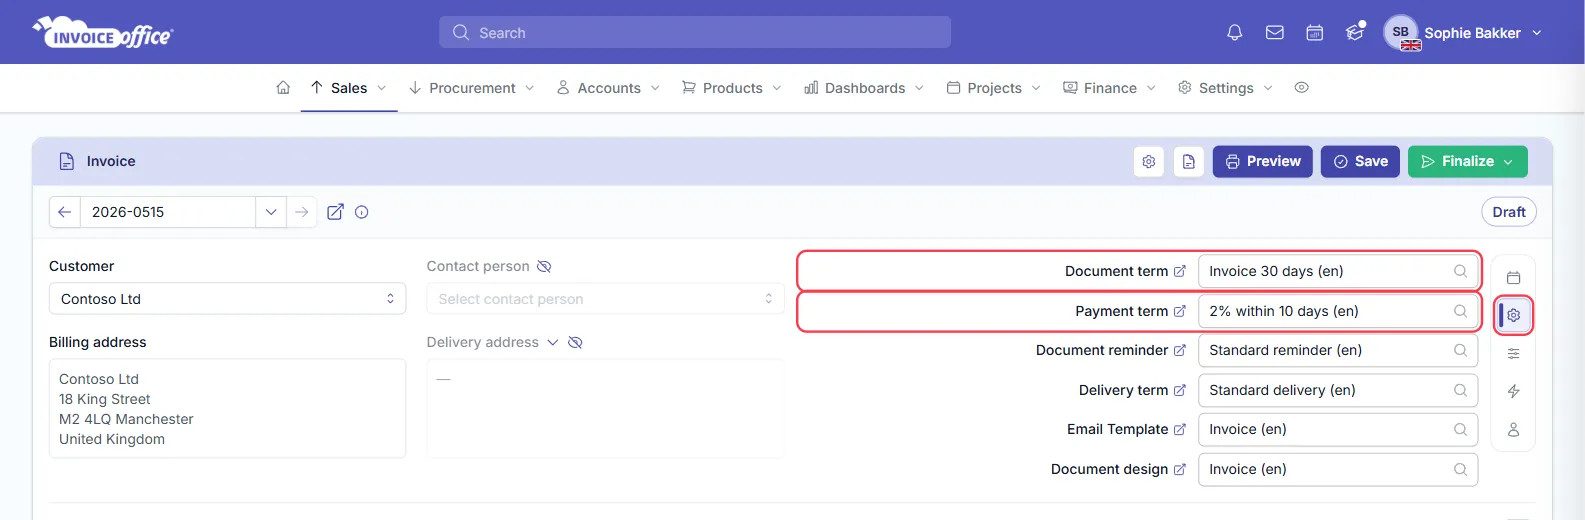Open Dashboards menu
Viewport: 1585px width, 520px height.
[864, 88]
